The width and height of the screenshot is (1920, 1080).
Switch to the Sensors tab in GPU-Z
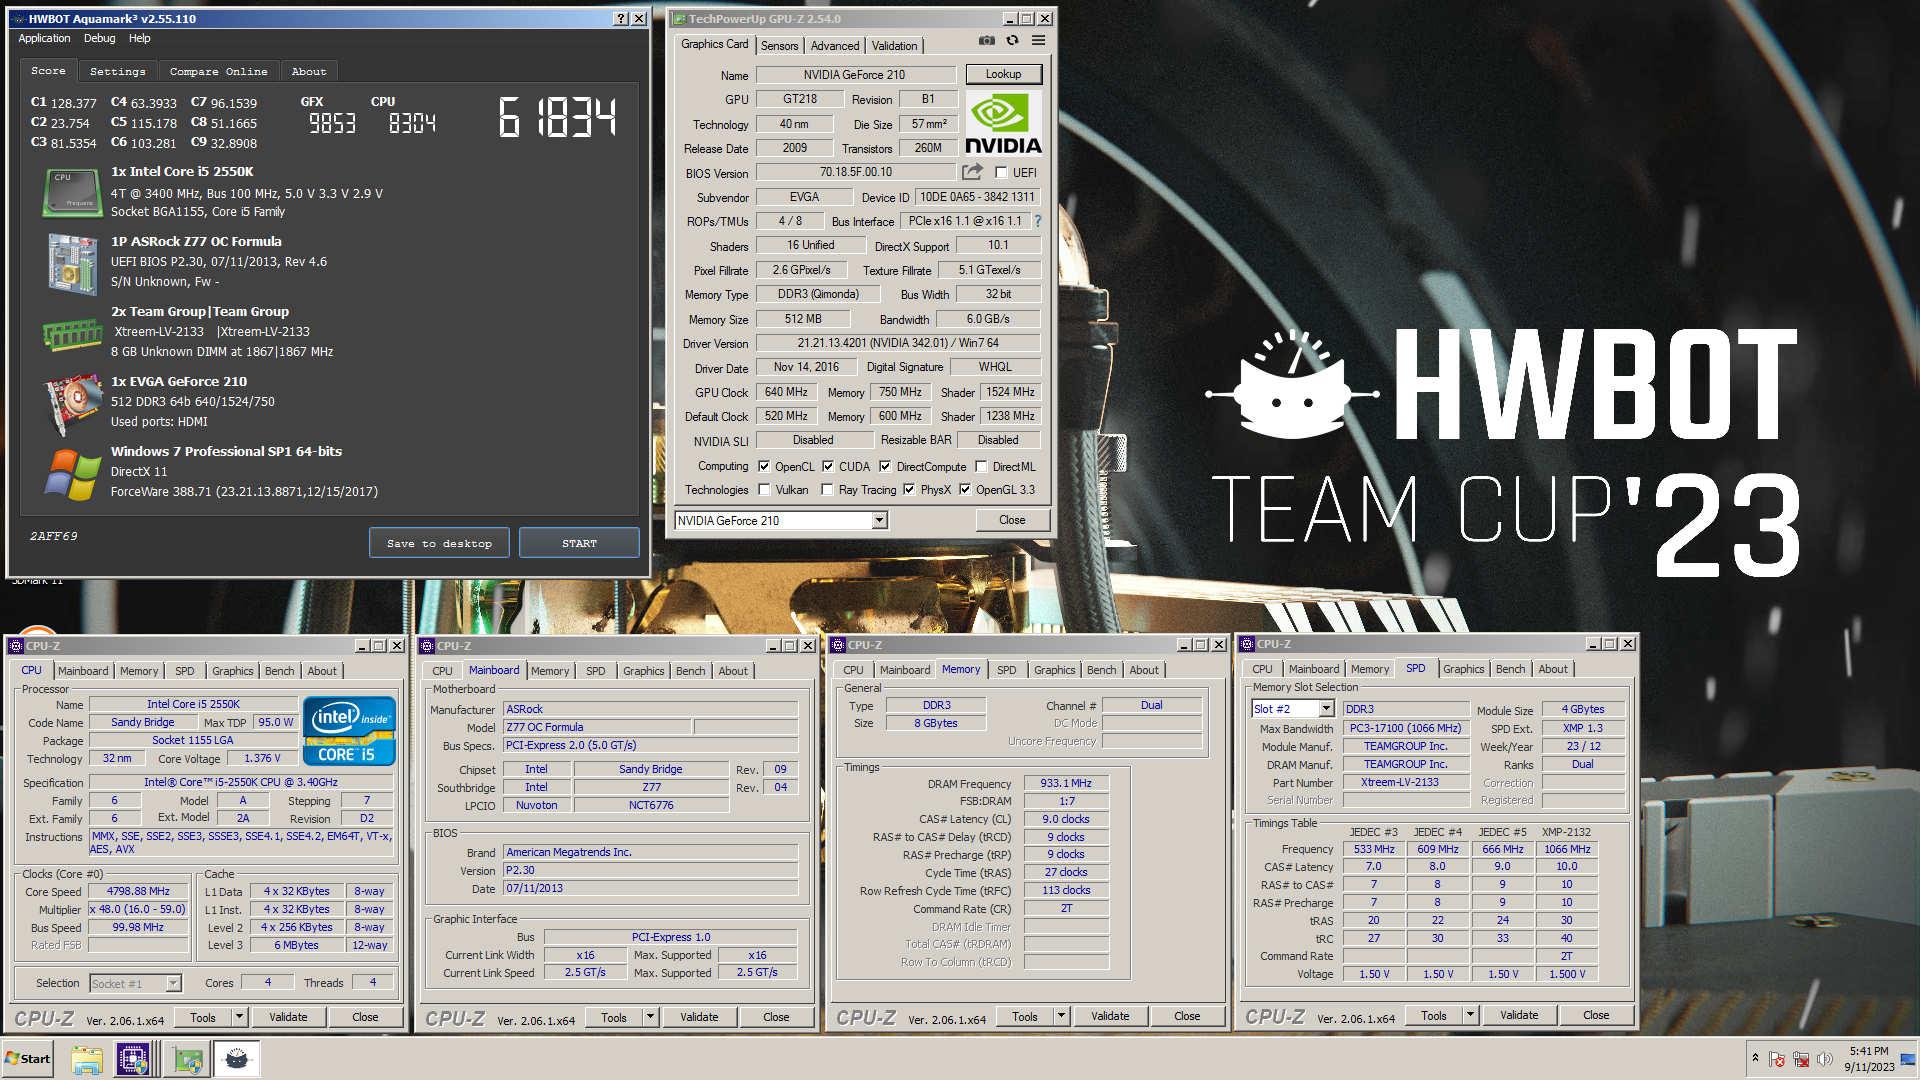[x=779, y=45]
